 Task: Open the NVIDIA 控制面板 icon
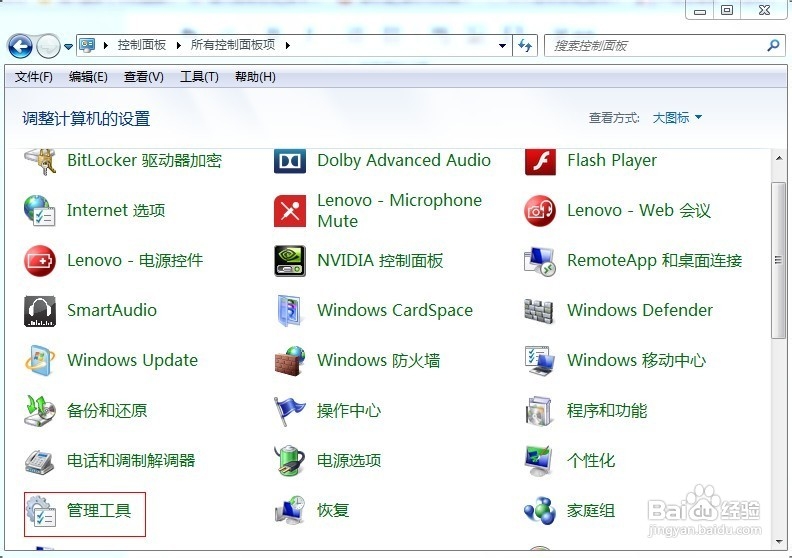coord(290,261)
